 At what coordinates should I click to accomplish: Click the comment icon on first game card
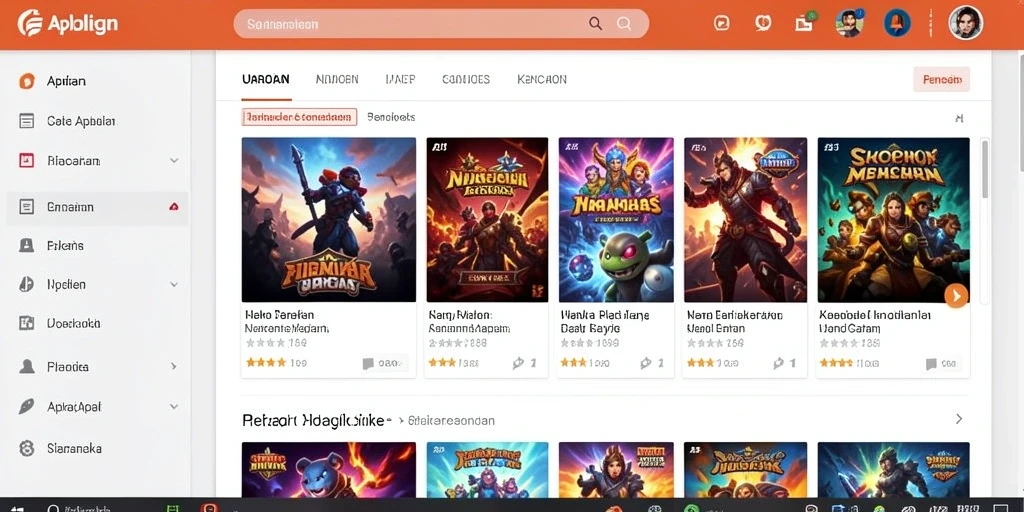point(368,363)
